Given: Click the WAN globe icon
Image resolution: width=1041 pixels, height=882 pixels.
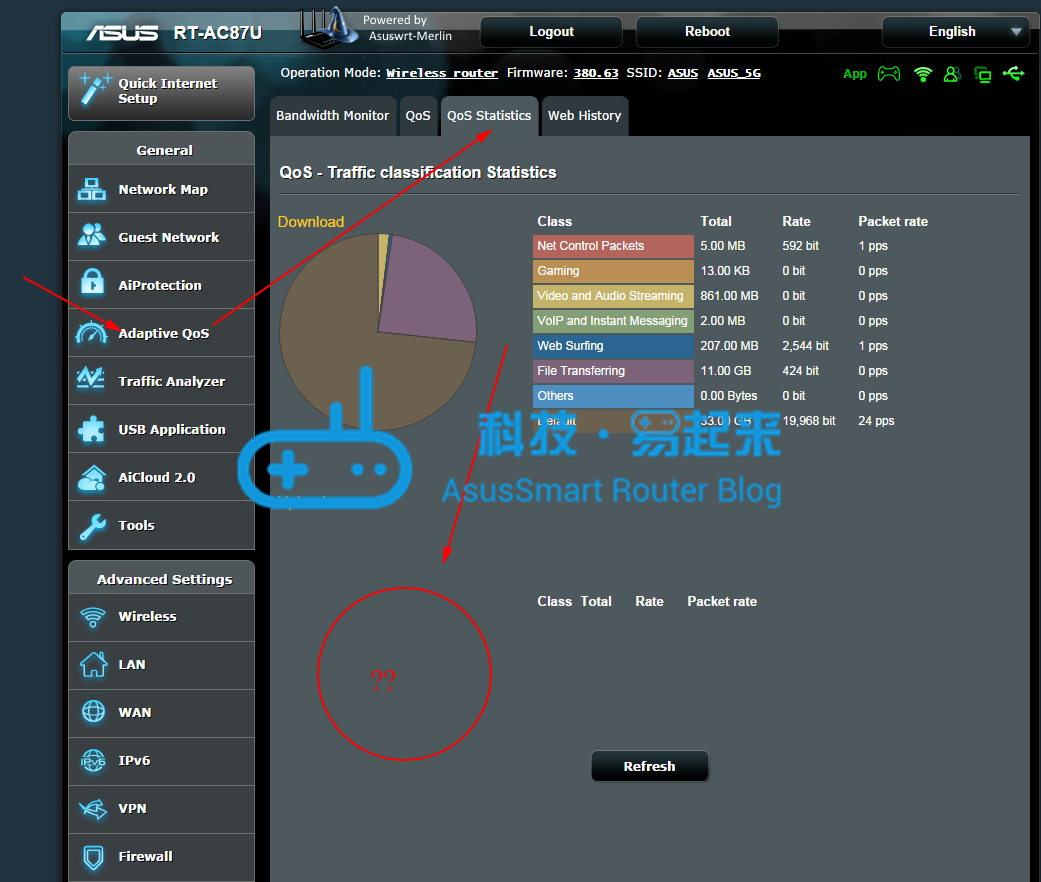Looking at the screenshot, I should [93, 711].
